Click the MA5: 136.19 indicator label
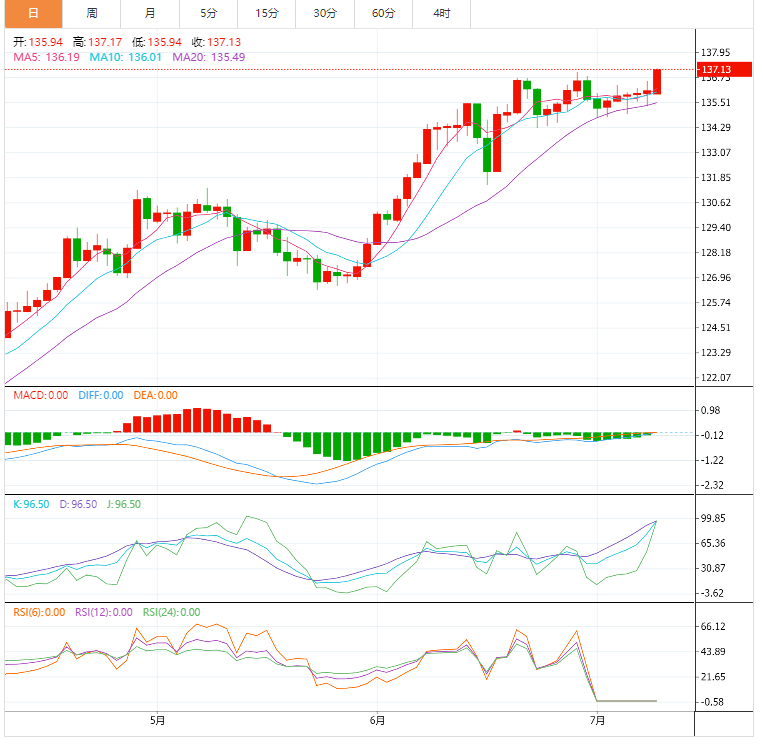This screenshot has width=763, height=746. click(46, 58)
